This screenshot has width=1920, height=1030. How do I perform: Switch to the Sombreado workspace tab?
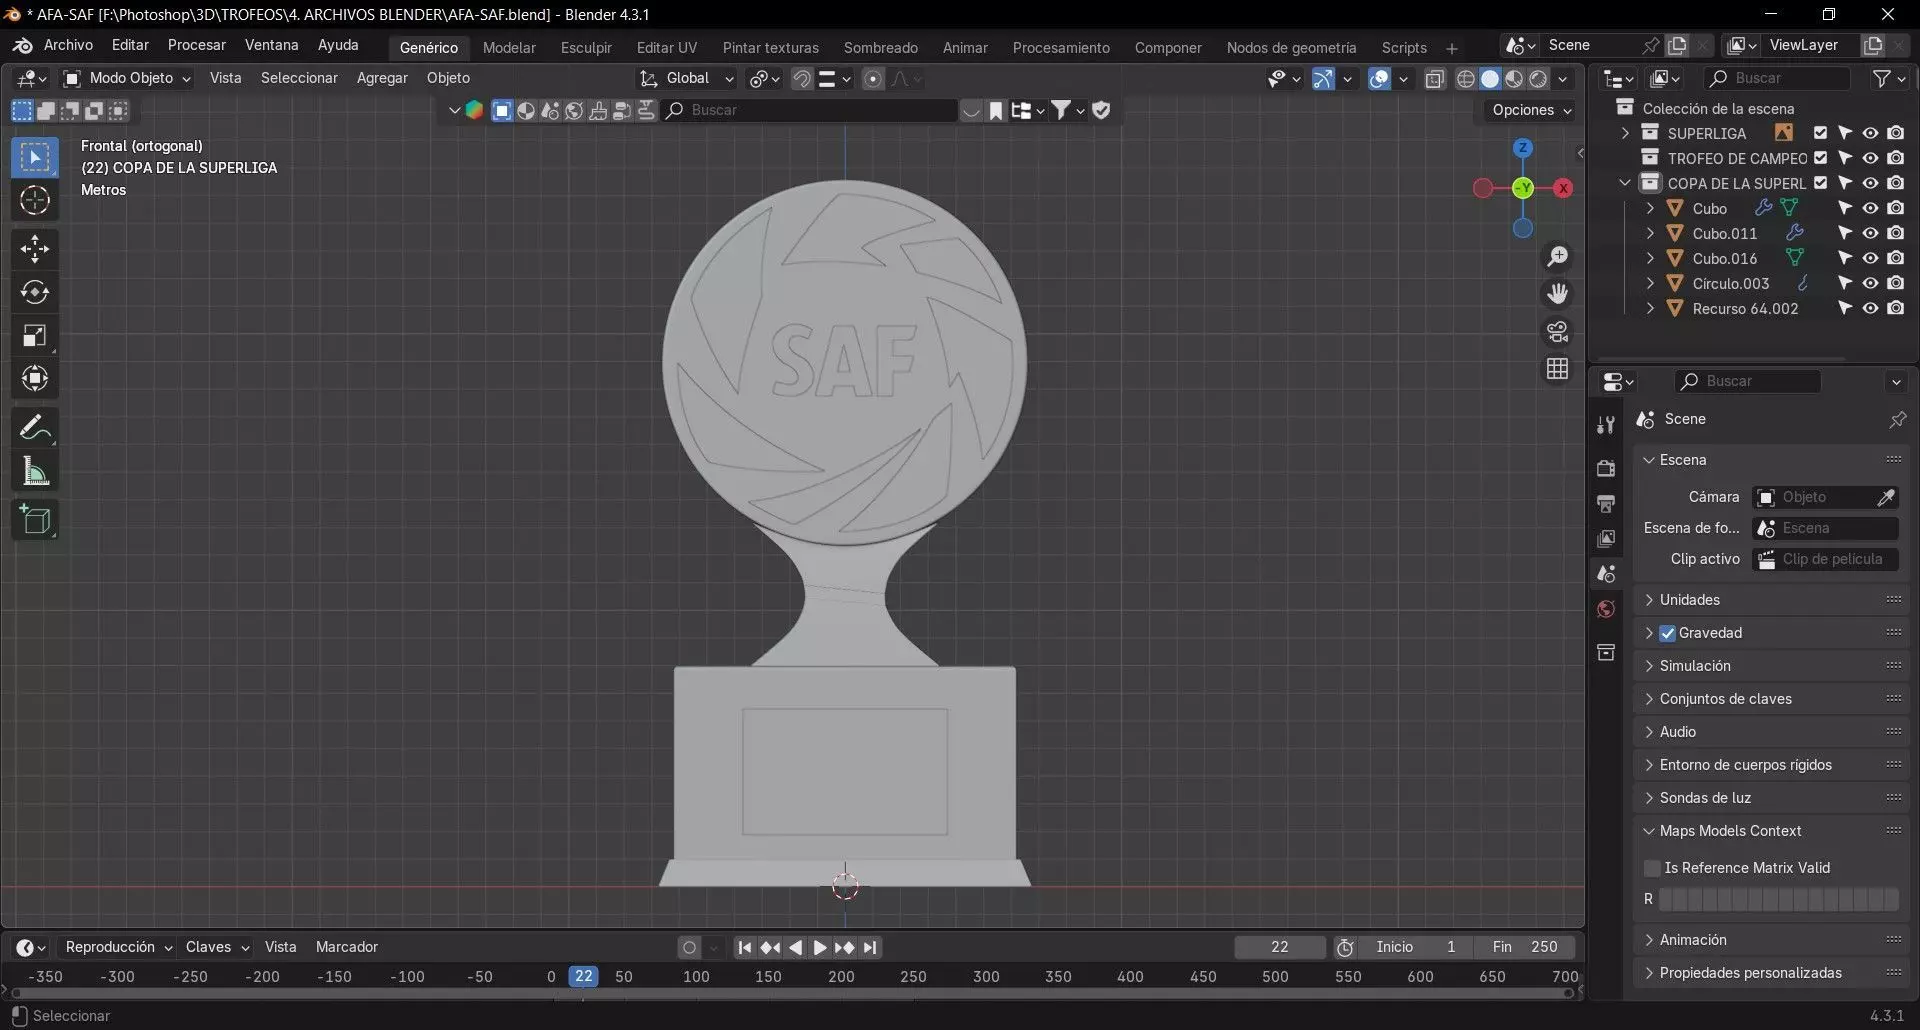tap(881, 48)
